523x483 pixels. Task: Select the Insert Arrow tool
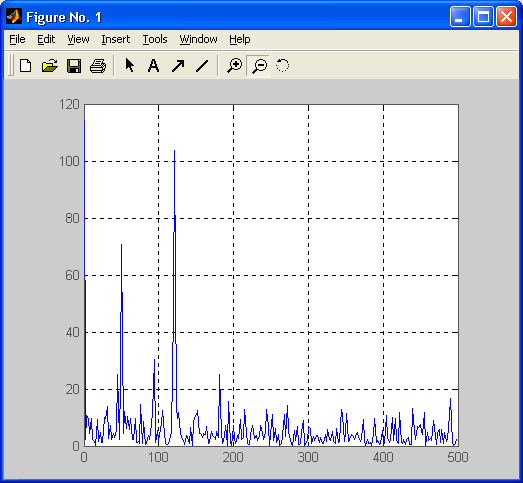178,66
